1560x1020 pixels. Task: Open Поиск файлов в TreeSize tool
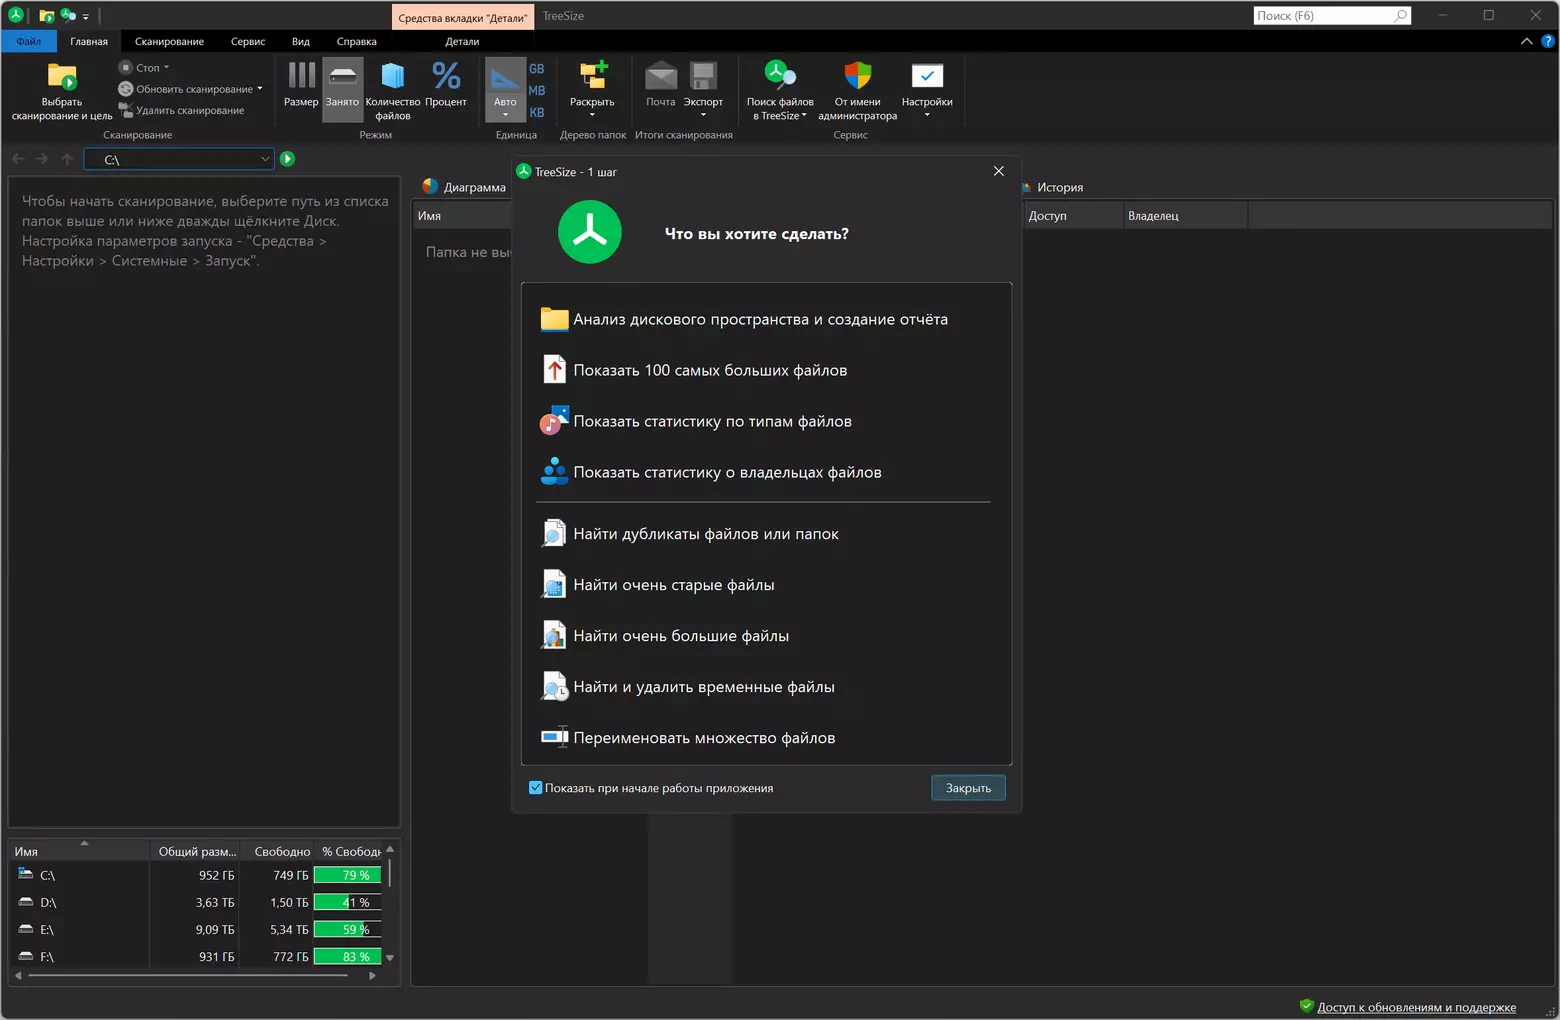point(779,77)
